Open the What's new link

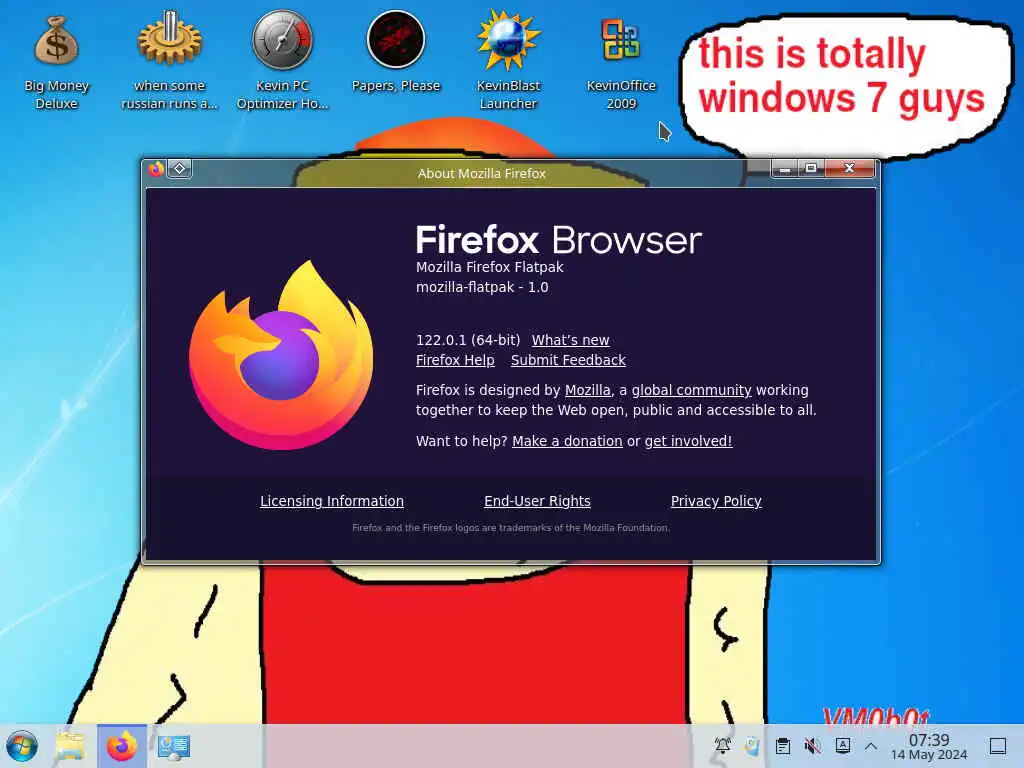570,340
